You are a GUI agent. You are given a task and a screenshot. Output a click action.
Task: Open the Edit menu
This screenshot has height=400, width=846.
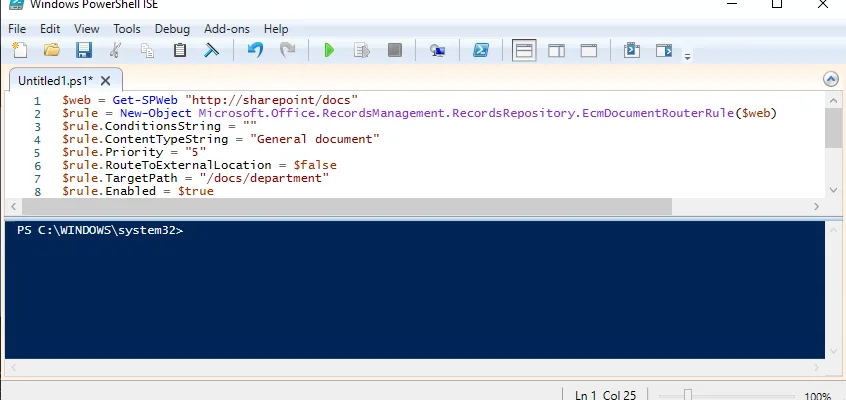click(x=50, y=29)
